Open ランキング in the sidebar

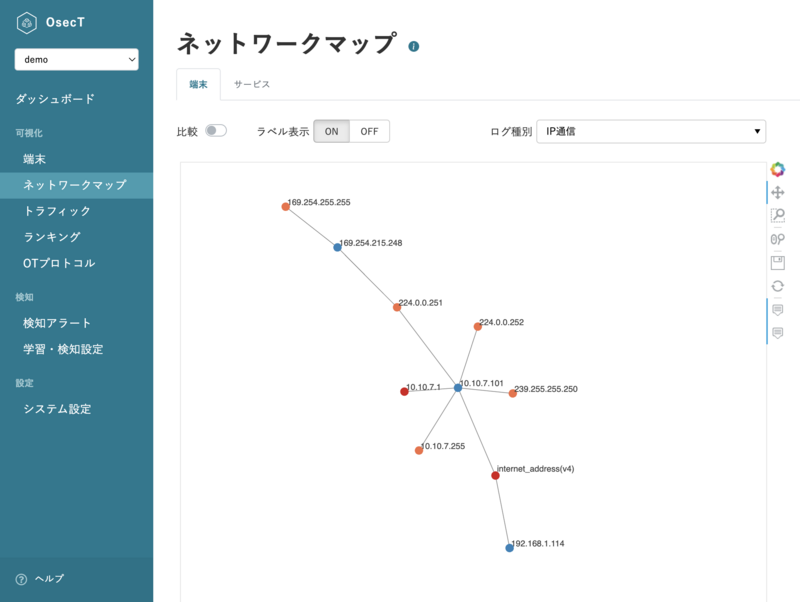pyautogui.click(x=52, y=237)
